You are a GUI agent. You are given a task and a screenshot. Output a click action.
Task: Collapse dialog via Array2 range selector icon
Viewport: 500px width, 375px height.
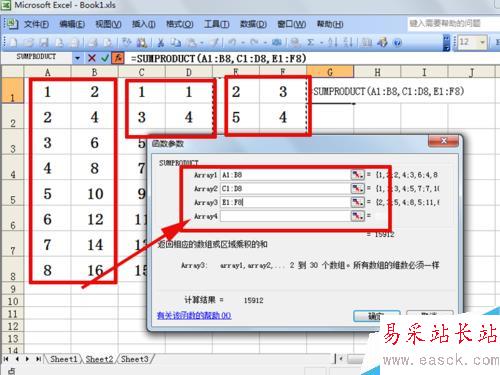(x=357, y=188)
